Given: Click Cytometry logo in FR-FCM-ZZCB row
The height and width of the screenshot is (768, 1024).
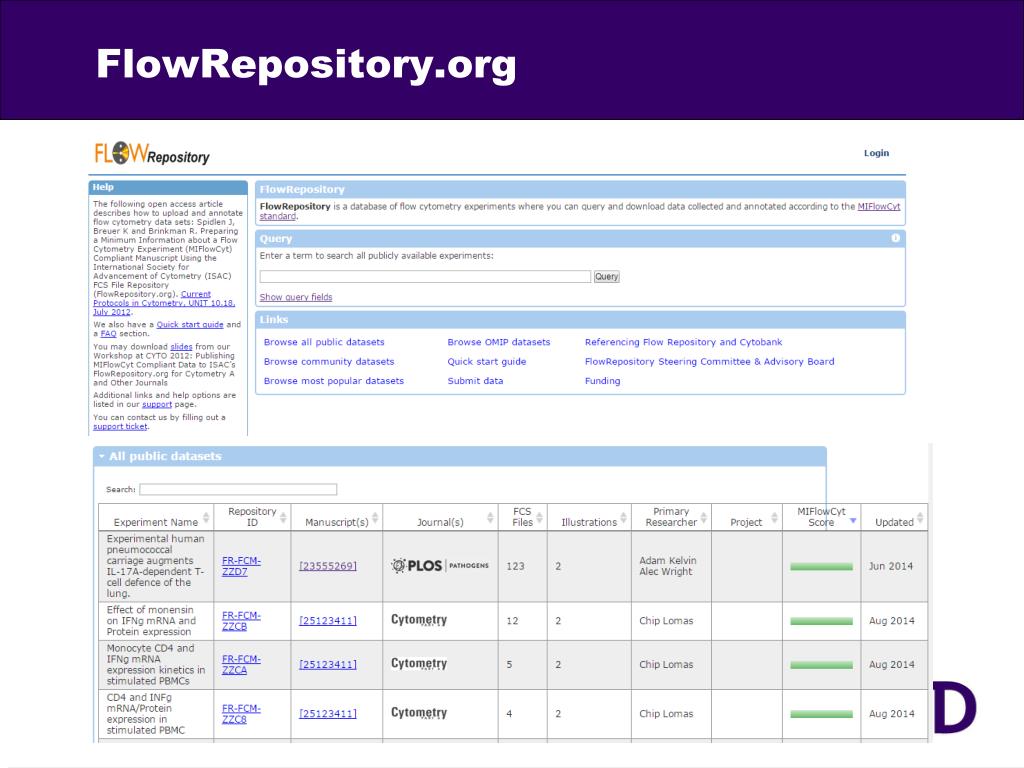Looking at the screenshot, I should tap(419, 620).
